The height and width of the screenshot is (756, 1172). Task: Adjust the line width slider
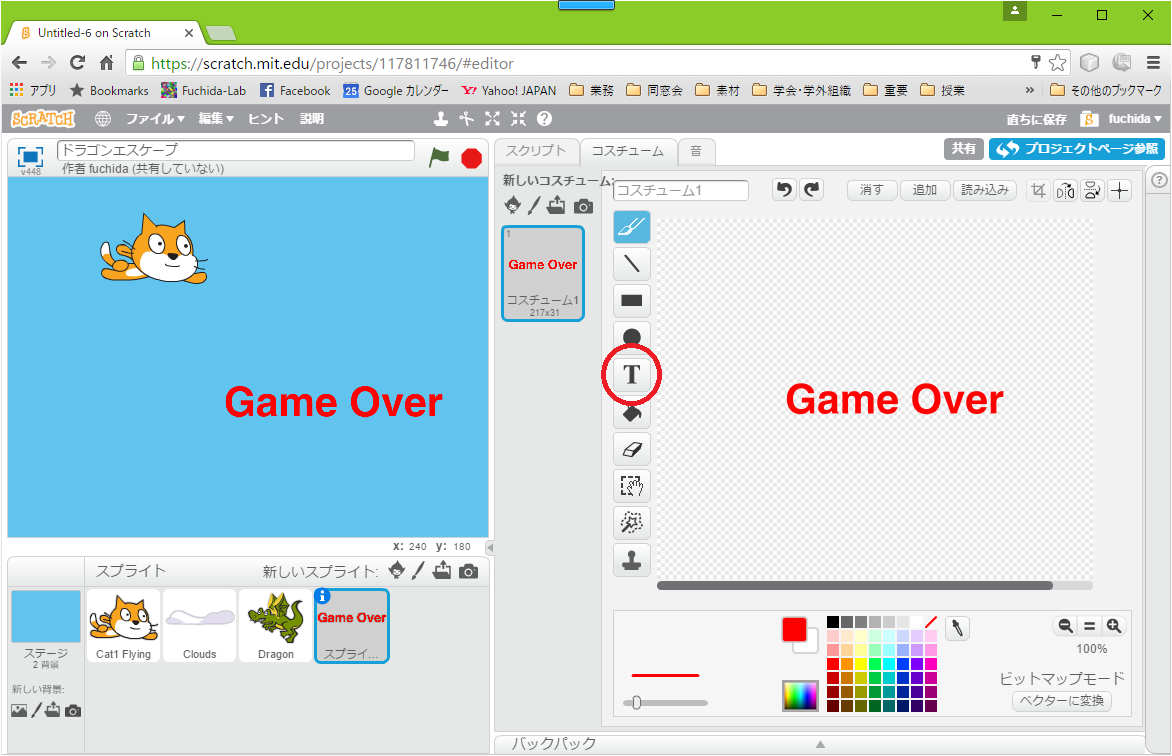(636, 703)
